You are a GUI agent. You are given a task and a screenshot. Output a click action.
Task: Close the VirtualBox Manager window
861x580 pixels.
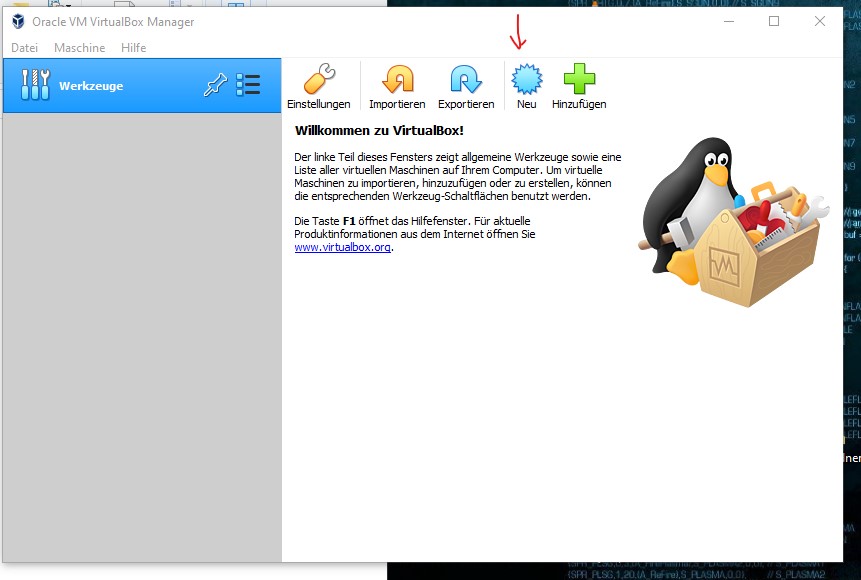(819, 21)
